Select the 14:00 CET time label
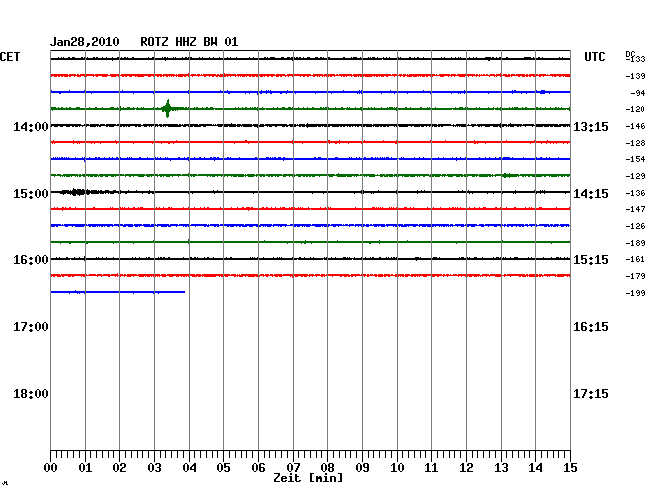The image size is (650, 494). 31,126
